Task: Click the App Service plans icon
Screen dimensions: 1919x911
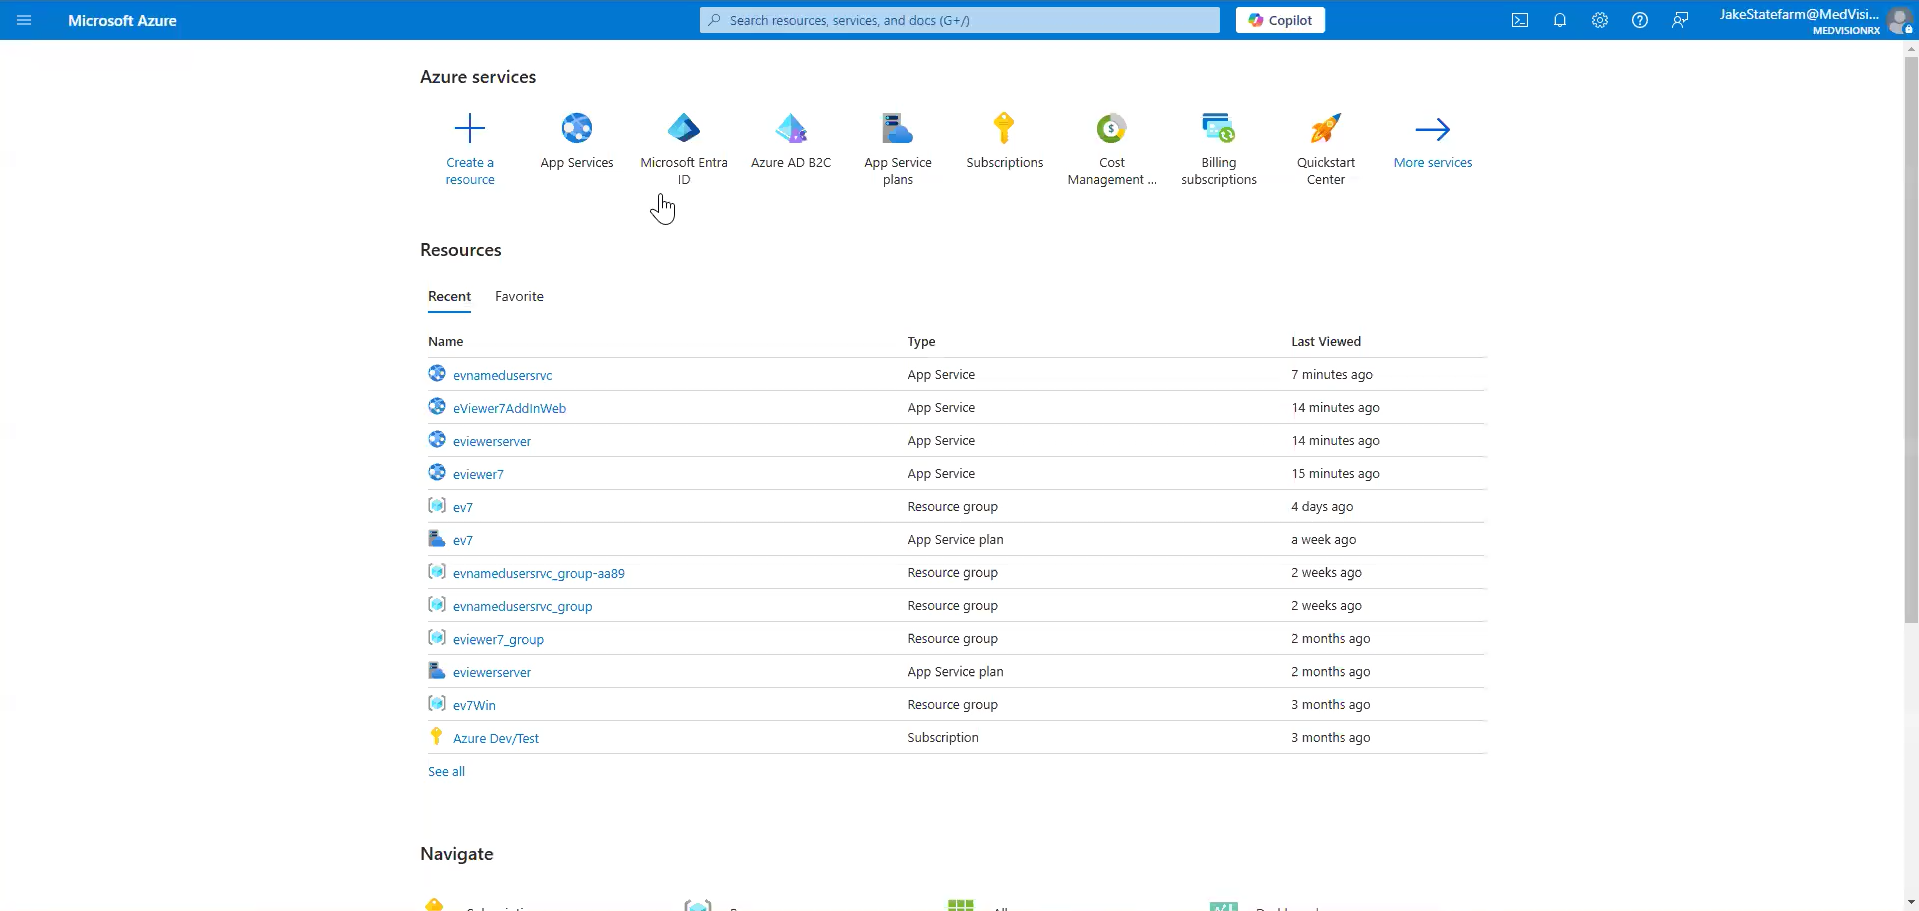Action: tap(897, 140)
